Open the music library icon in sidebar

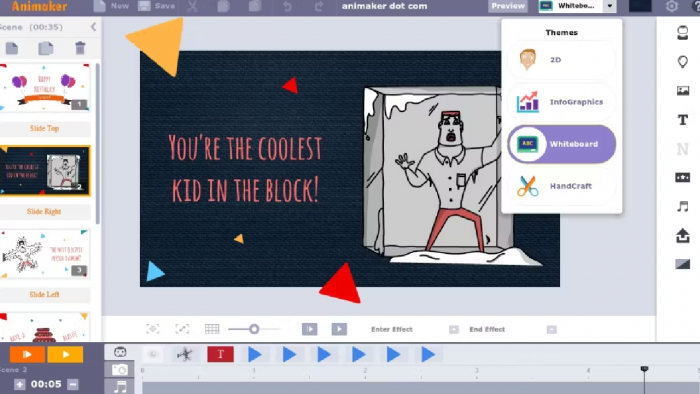pyautogui.click(x=682, y=206)
